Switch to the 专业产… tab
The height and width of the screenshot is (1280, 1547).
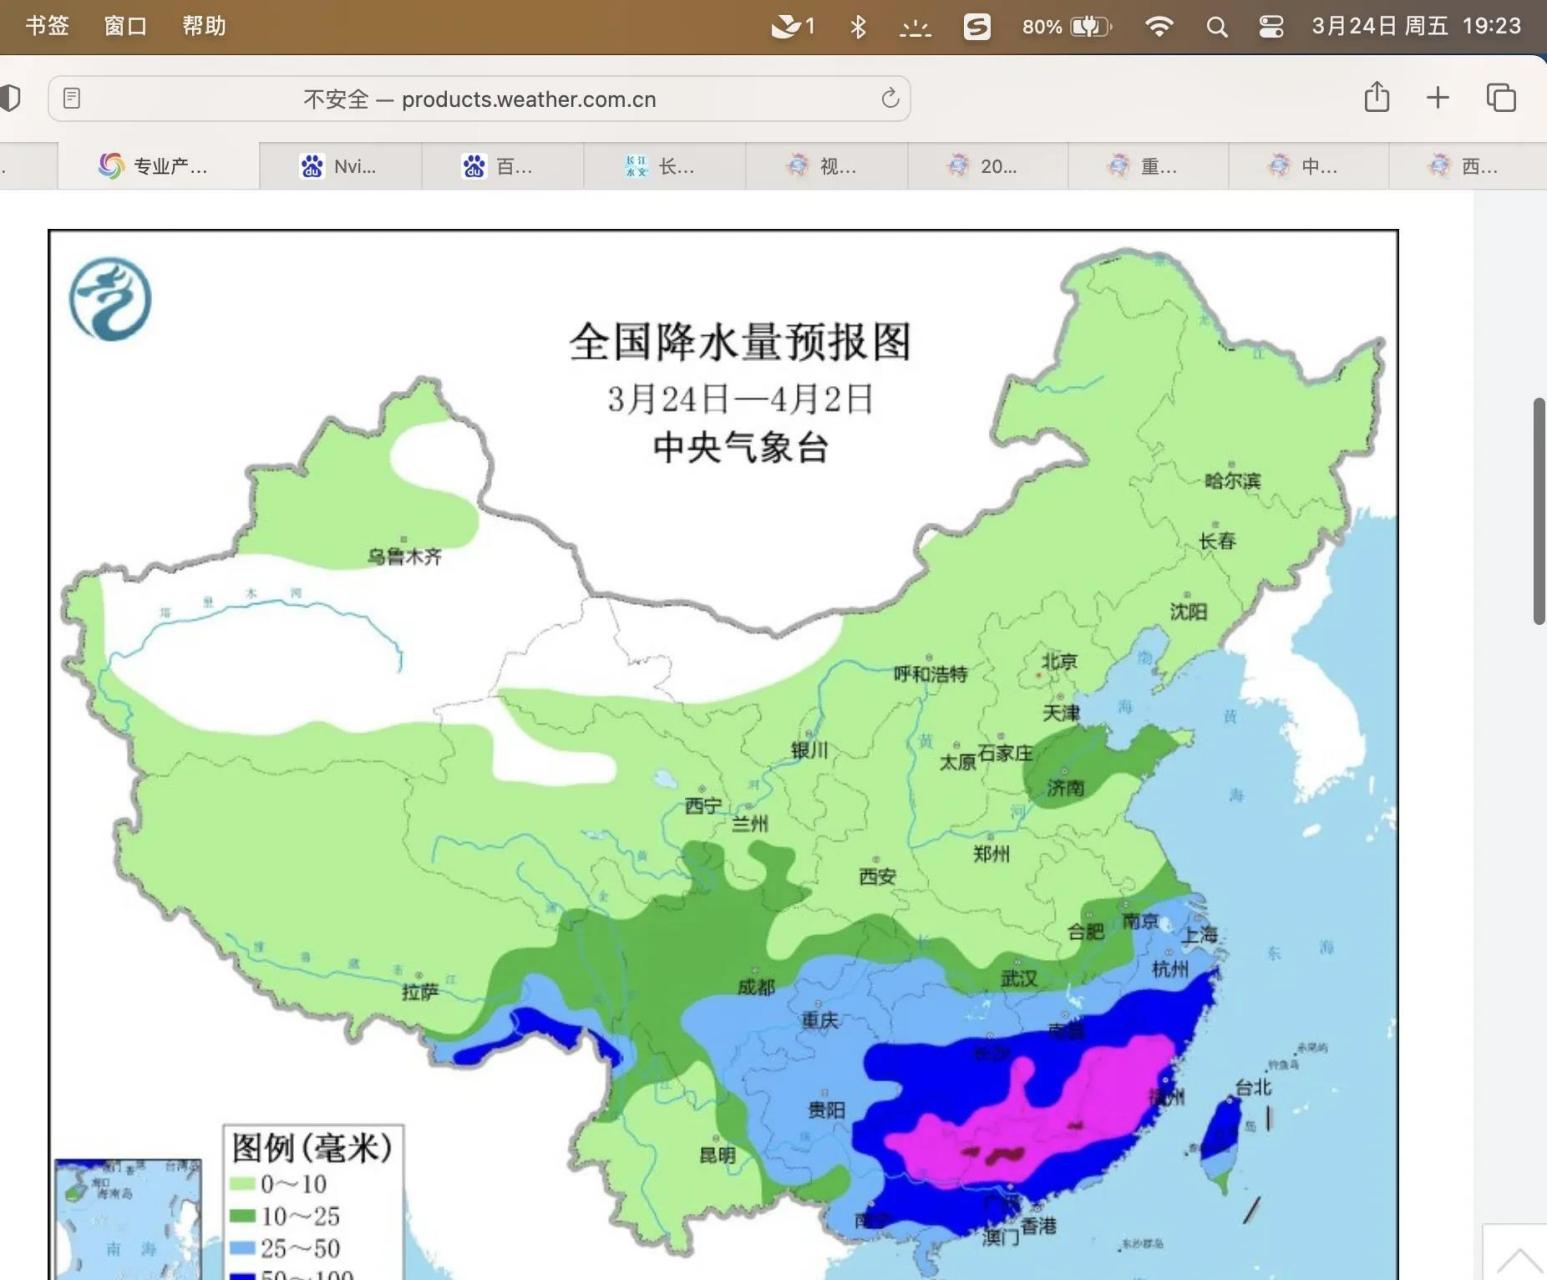click(158, 166)
